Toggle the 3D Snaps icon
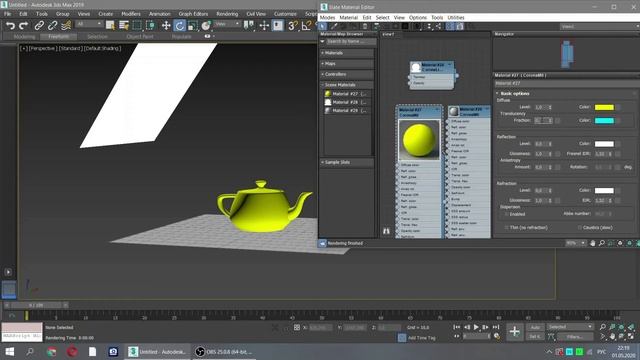This screenshot has height=360, width=640. pos(292,26)
